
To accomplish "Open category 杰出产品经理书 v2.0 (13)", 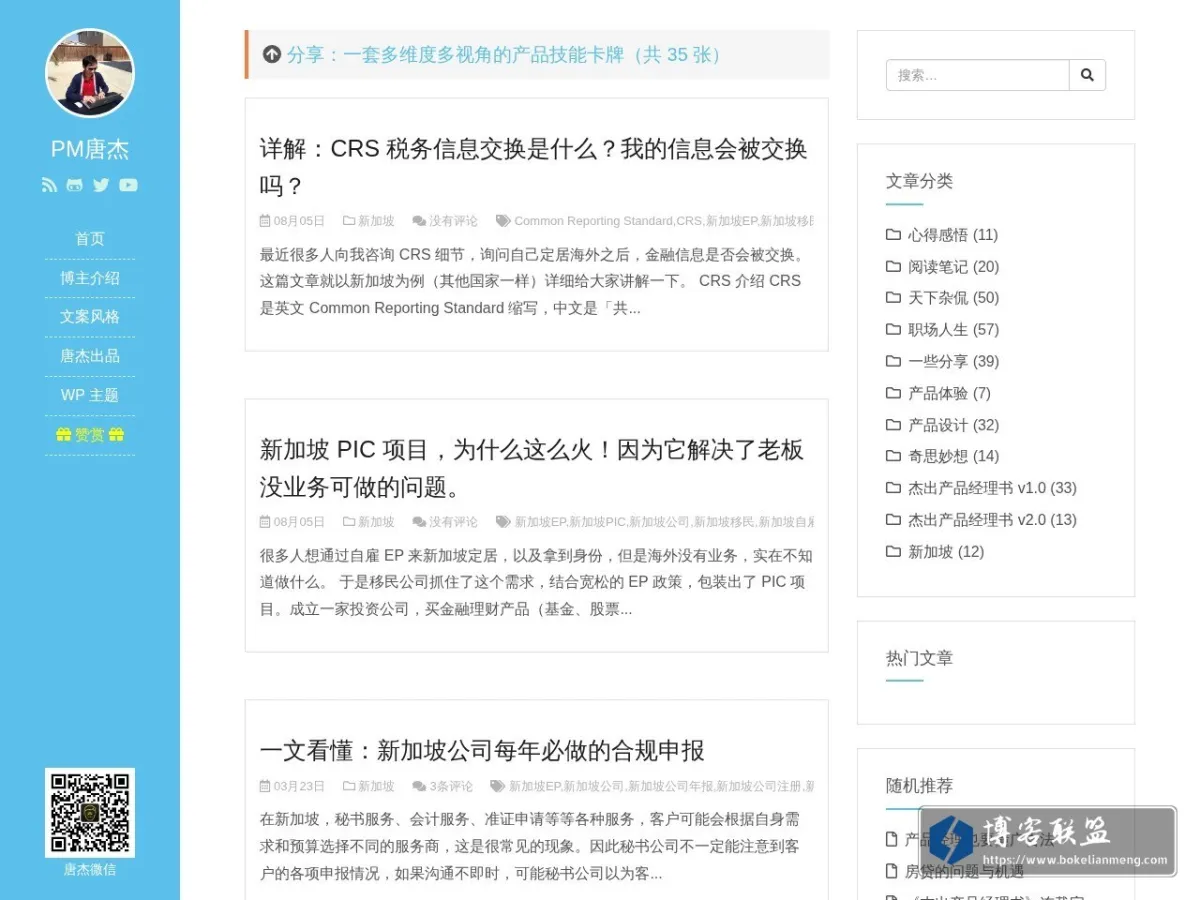I will pyautogui.click(x=992, y=520).
